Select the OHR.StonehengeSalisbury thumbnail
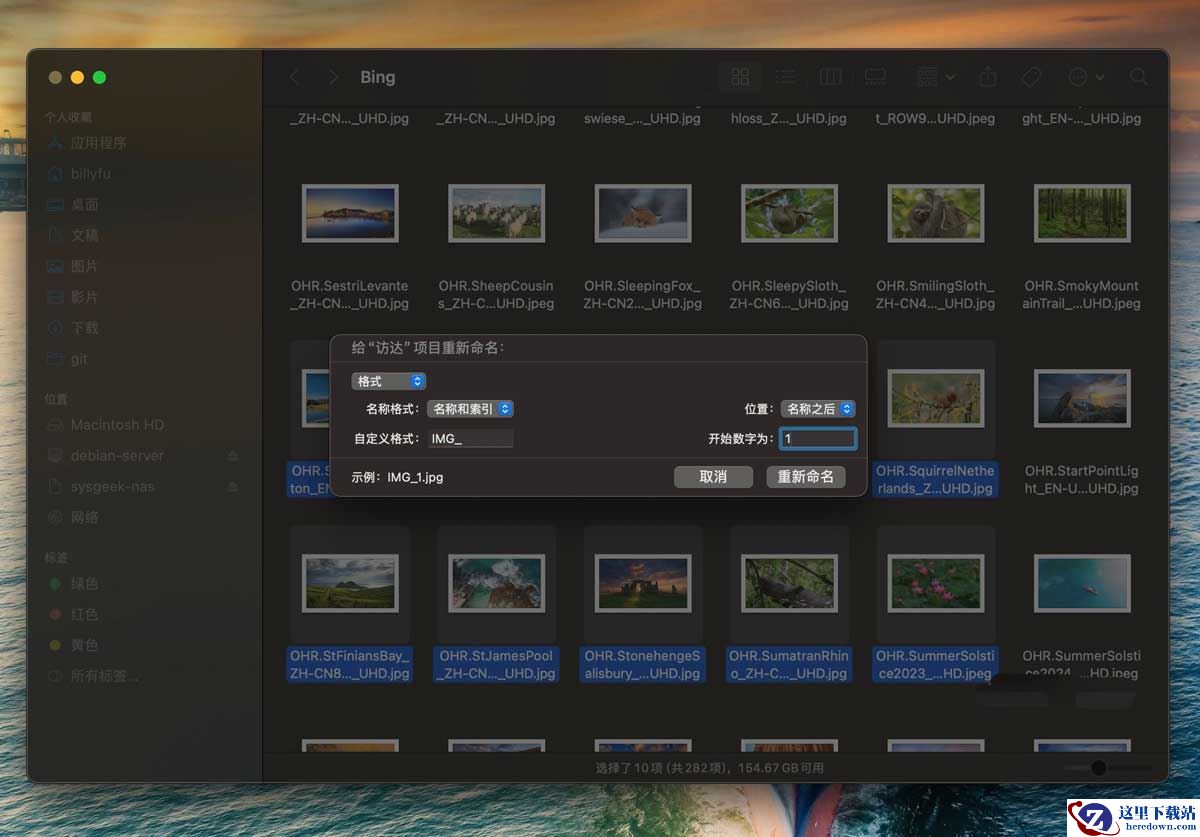 coord(643,583)
